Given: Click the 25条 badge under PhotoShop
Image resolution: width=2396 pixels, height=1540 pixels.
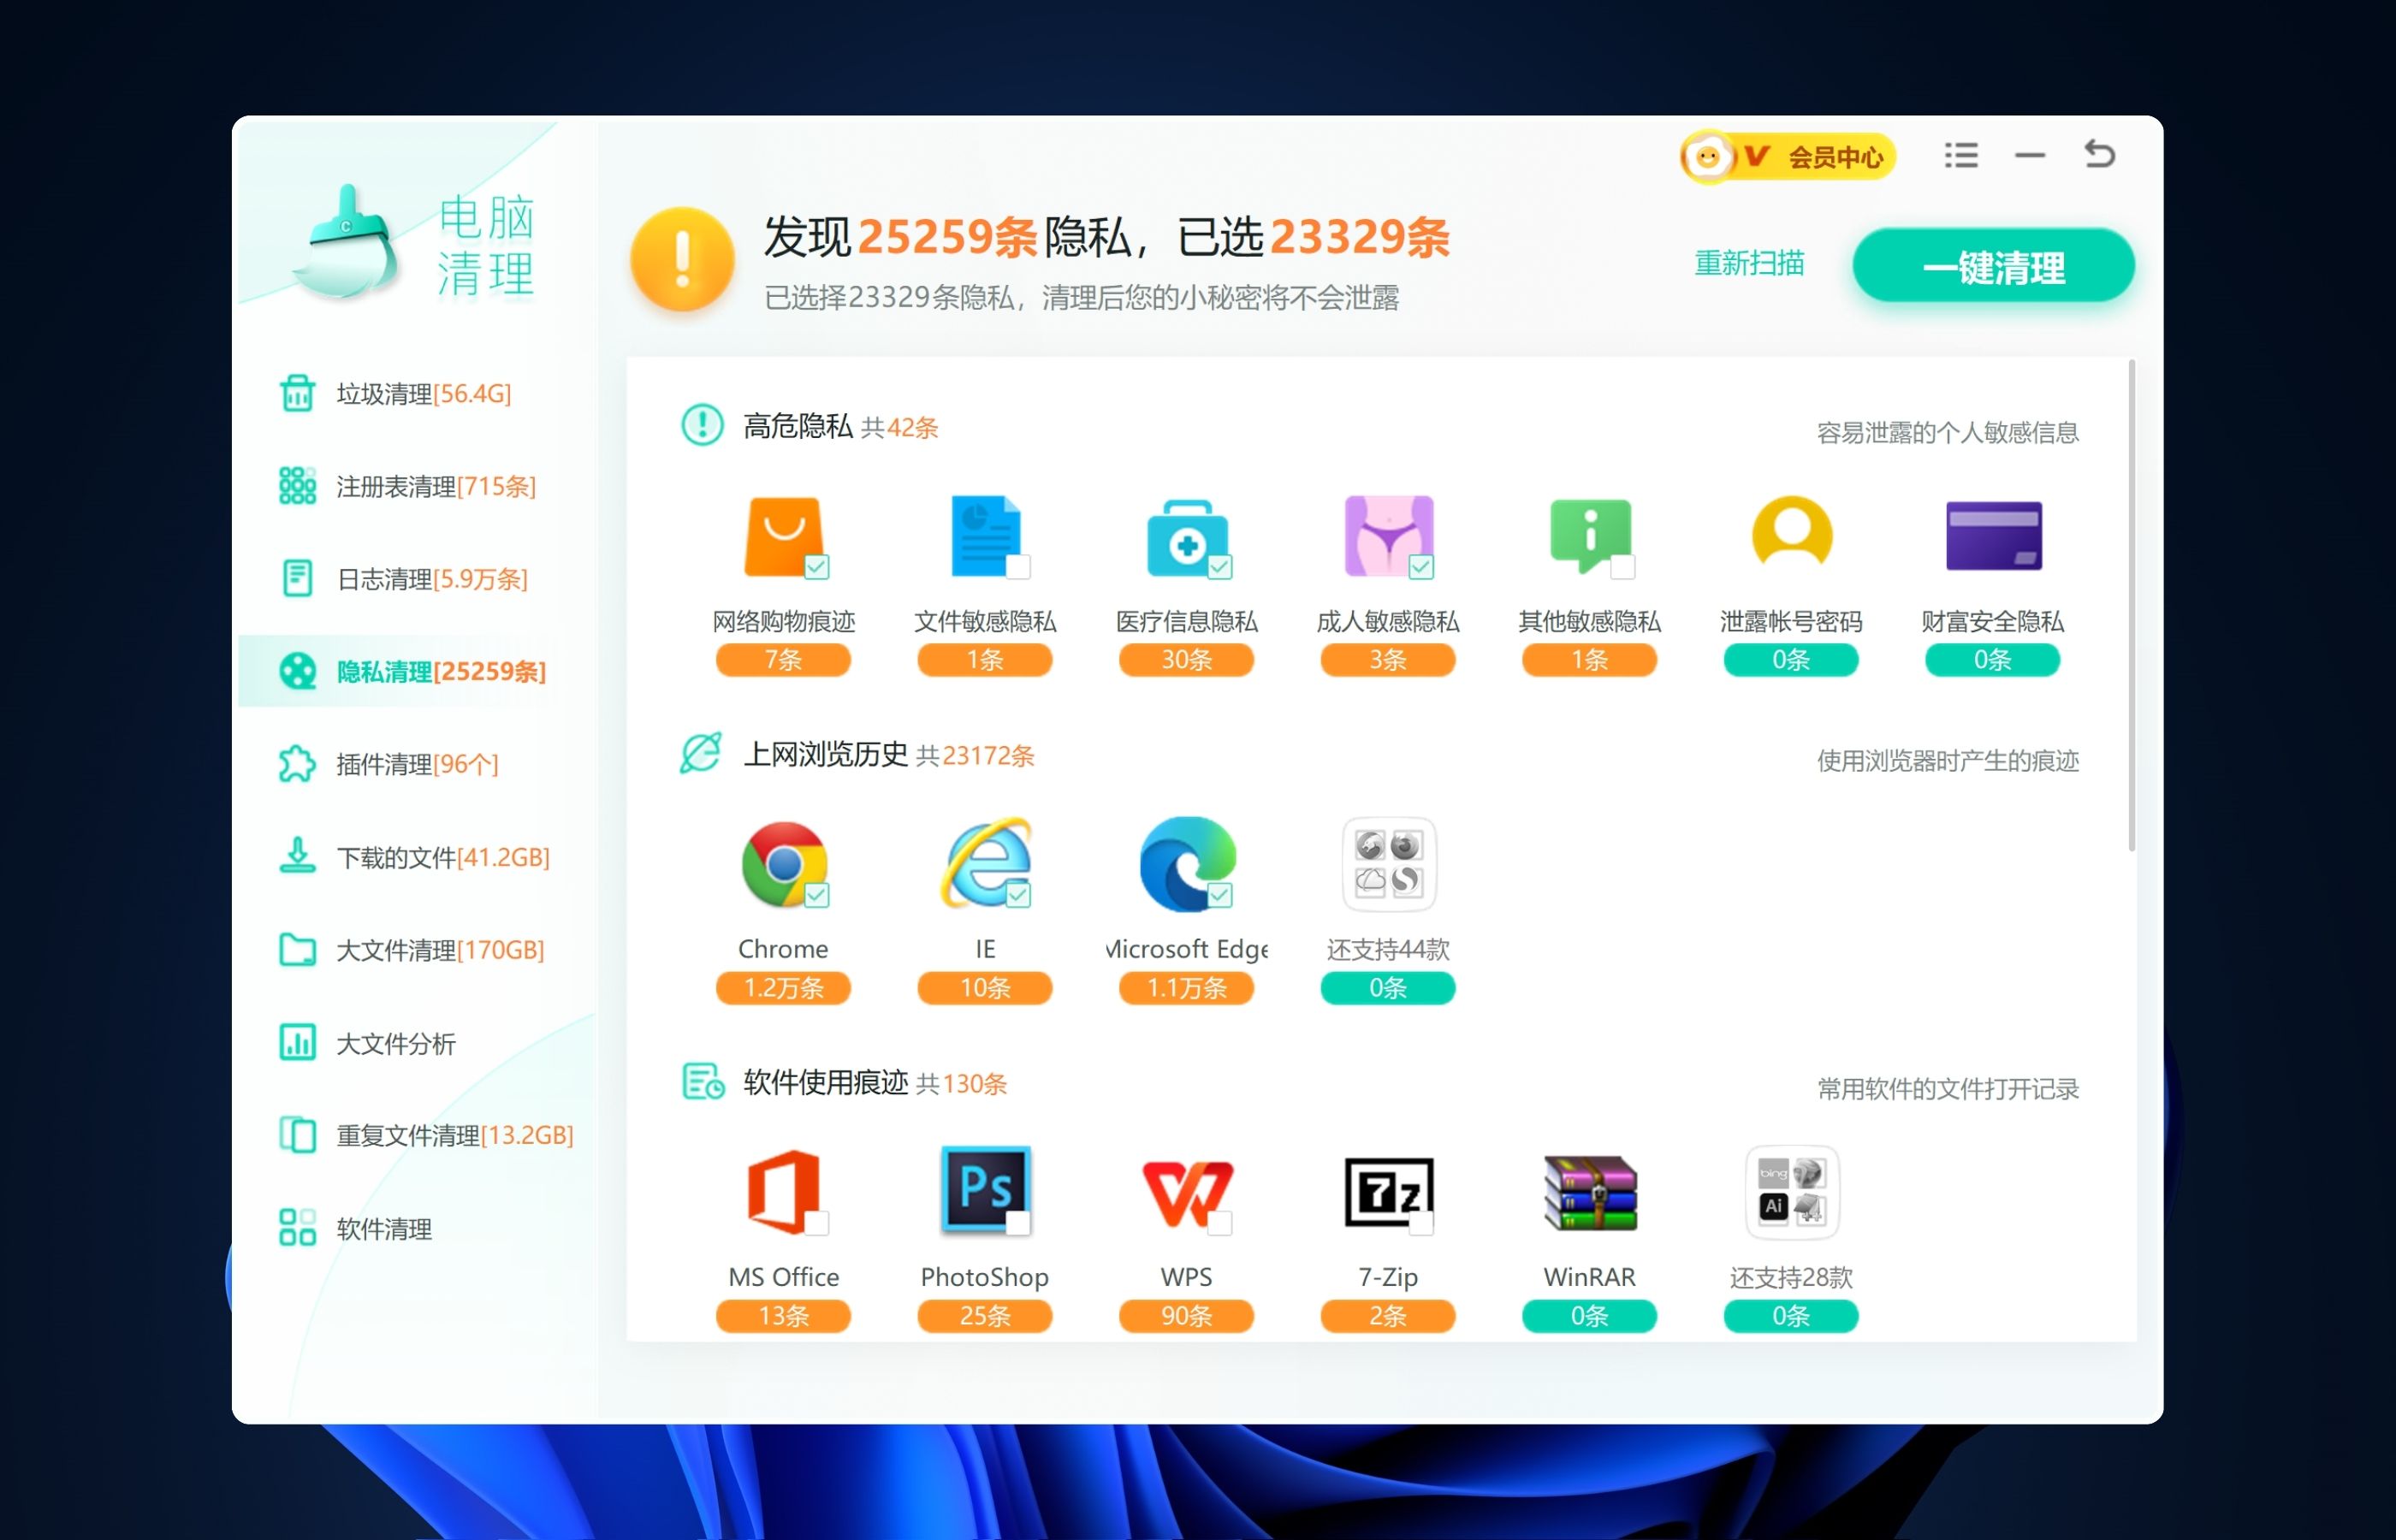Looking at the screenshot, I should point(985,1316).
